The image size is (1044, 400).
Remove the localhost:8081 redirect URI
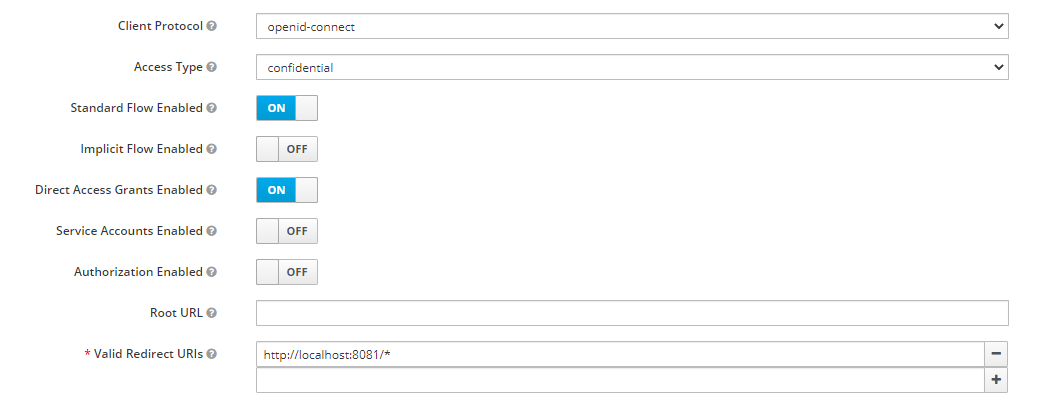click(996, 354)
